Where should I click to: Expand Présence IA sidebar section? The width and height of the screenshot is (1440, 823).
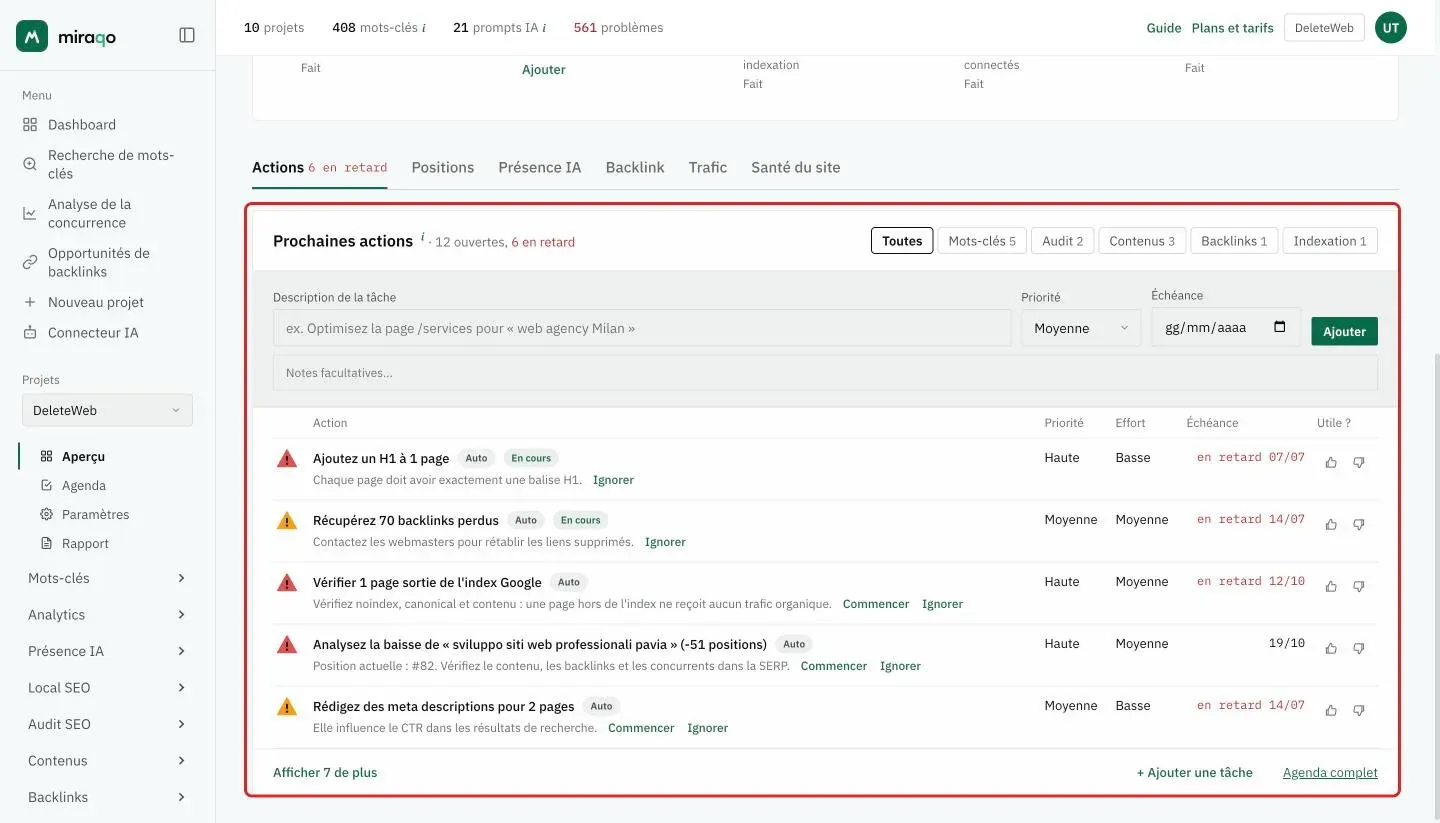(x=107, y=651)
